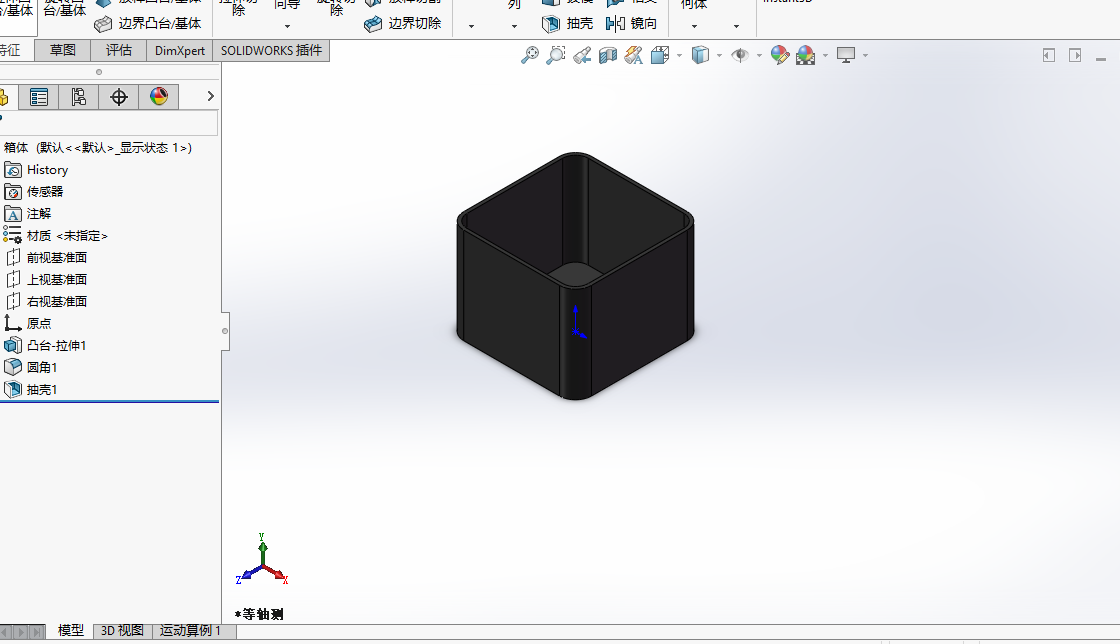
Task: Click the Boundary Boss/Base (边界凸台/基体) icon
Action: point(104,24)
